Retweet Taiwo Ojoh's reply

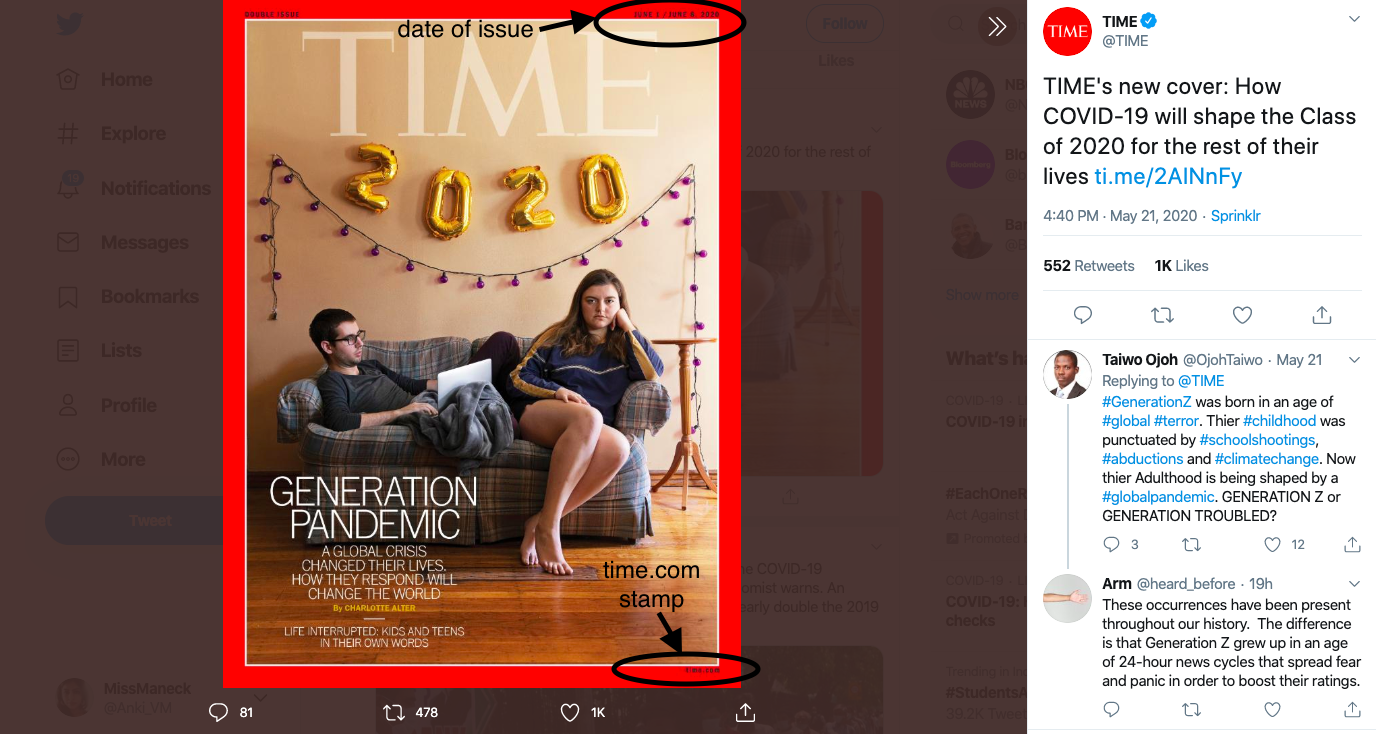tap(1191, 545)
